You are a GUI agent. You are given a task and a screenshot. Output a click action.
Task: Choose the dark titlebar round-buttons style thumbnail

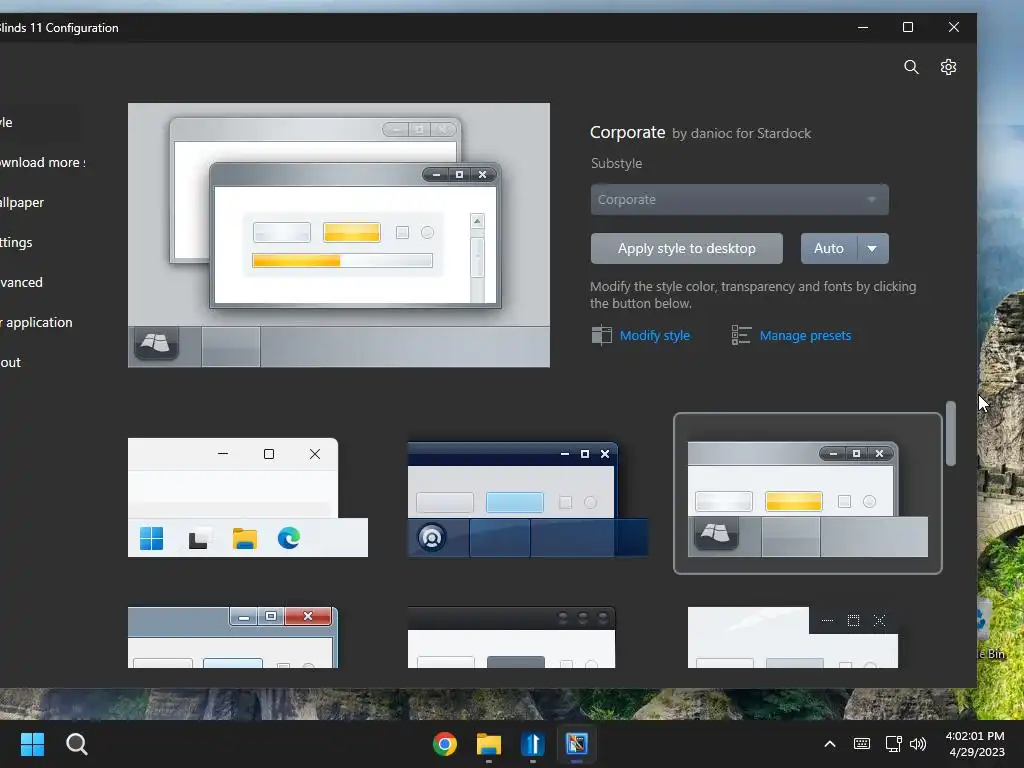(511, 637)
